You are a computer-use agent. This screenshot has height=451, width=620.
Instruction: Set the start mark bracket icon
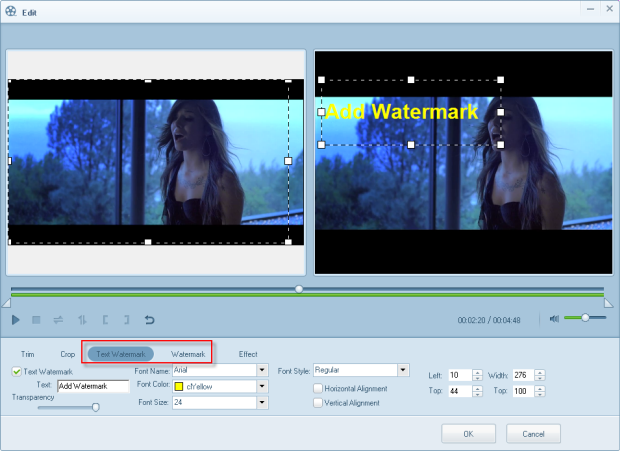[104, 320]
